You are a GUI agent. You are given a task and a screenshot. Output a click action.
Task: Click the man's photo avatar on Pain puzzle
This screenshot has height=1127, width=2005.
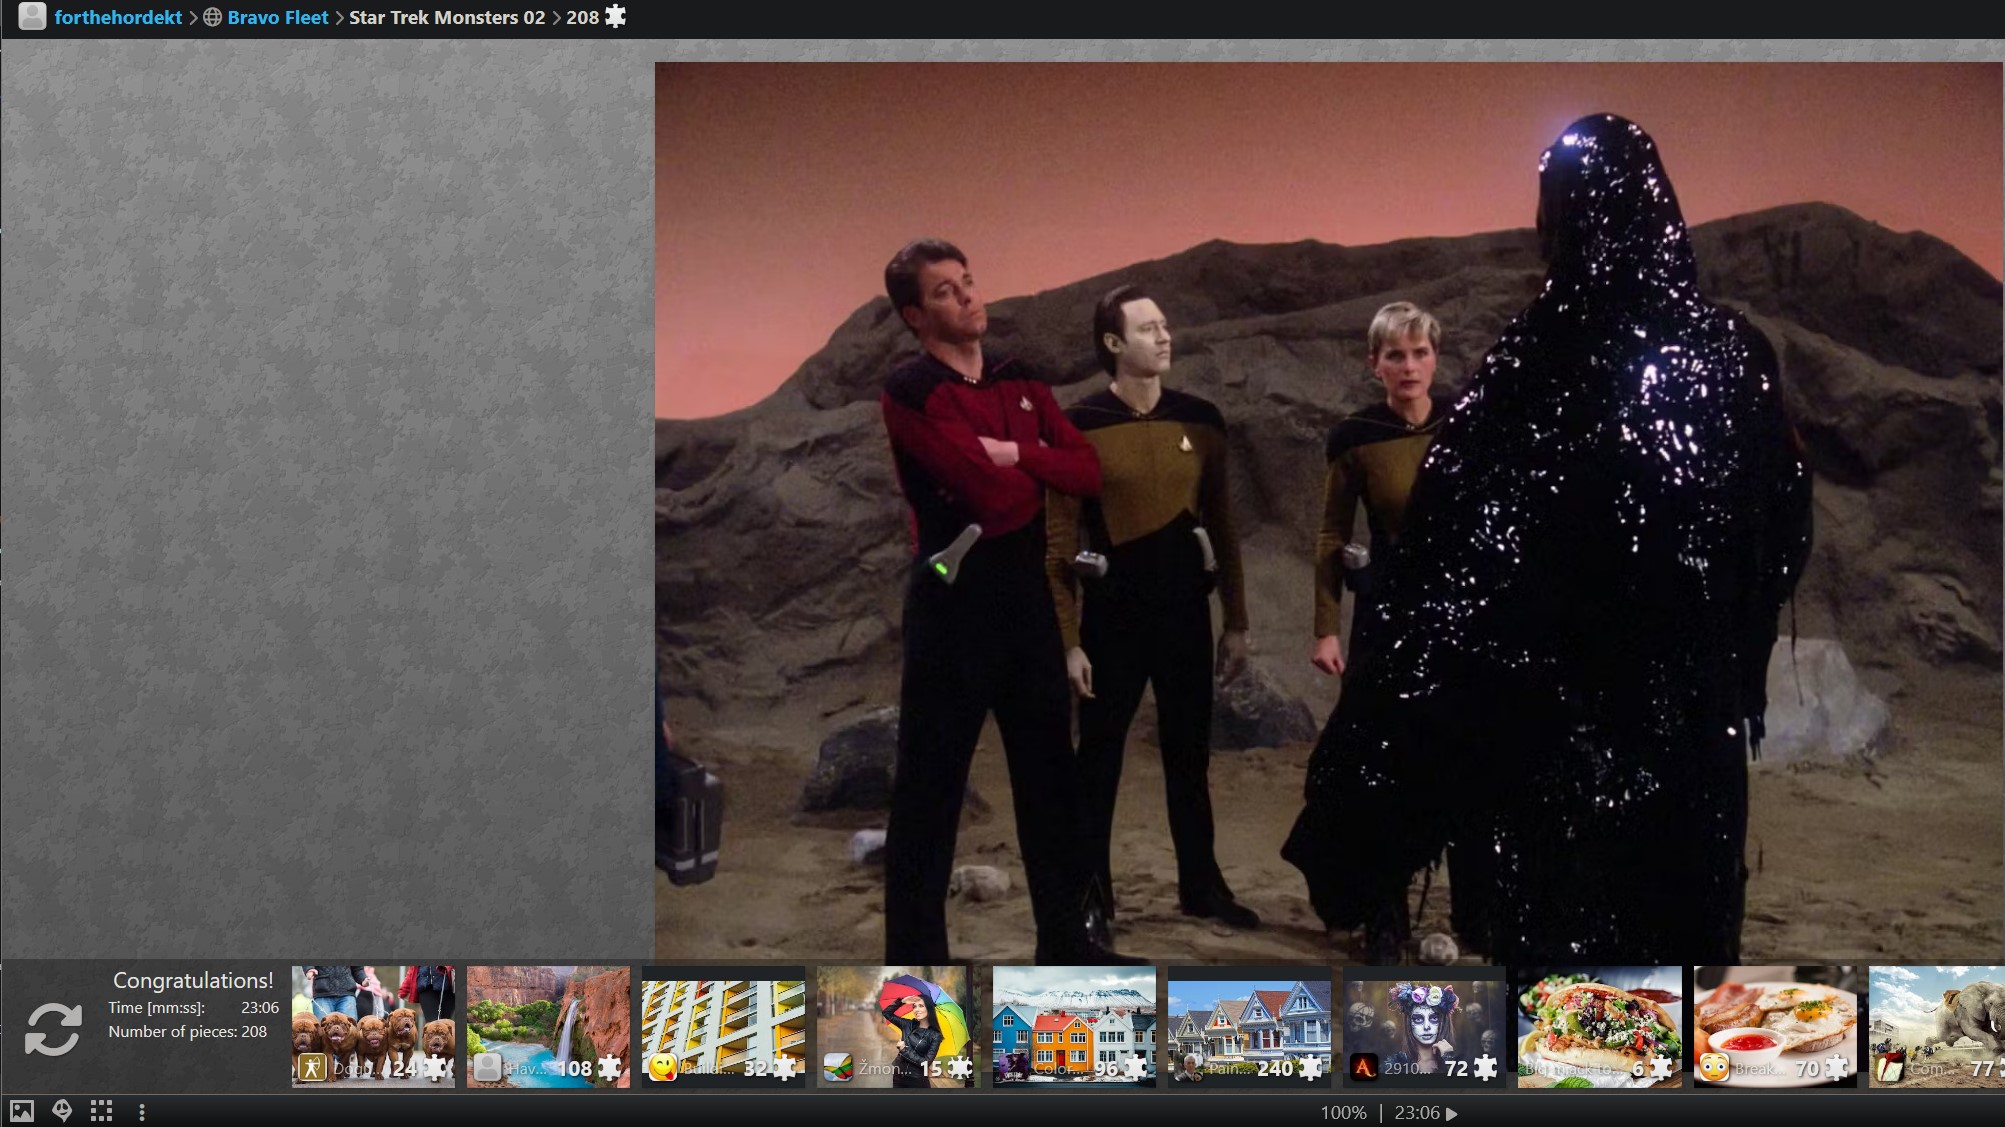pyautogui.click(x=1188, y=1068)
